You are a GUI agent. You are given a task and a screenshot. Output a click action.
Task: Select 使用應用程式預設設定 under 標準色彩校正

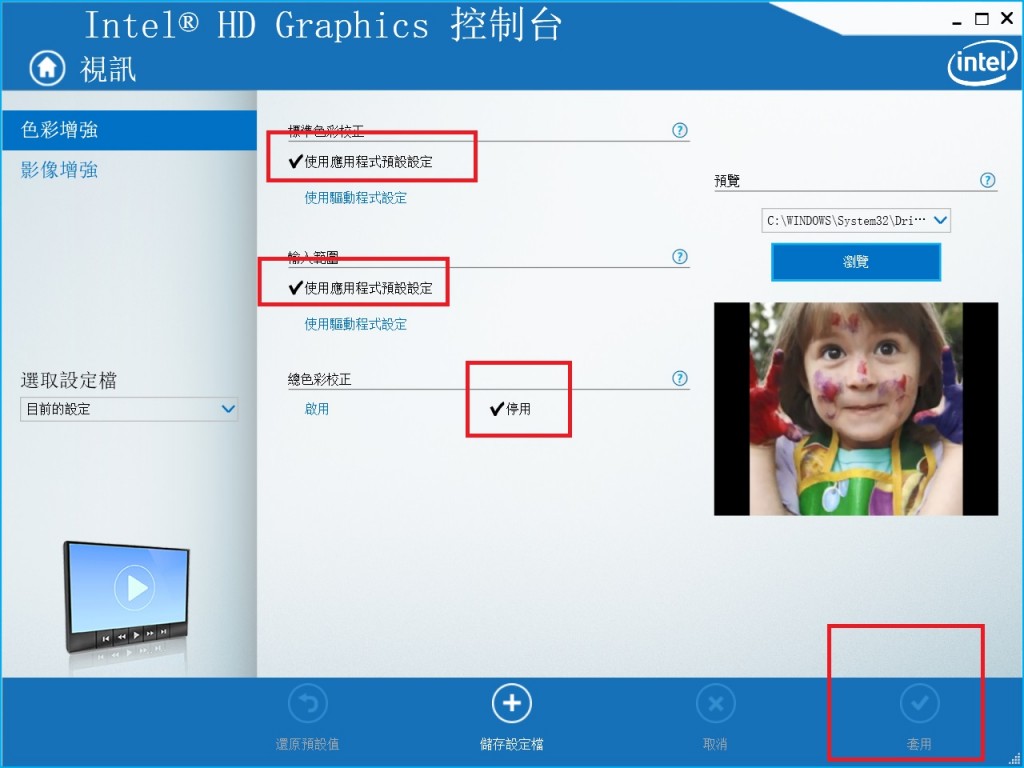point(360,162)
